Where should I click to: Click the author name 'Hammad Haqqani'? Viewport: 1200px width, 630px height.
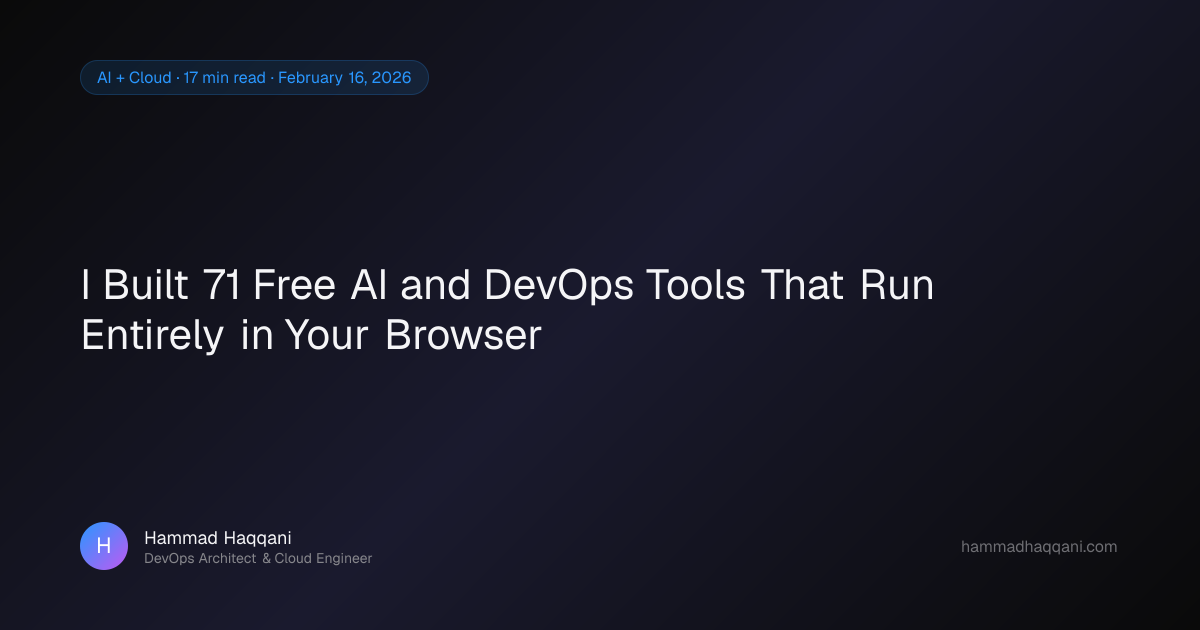point(218,538)
